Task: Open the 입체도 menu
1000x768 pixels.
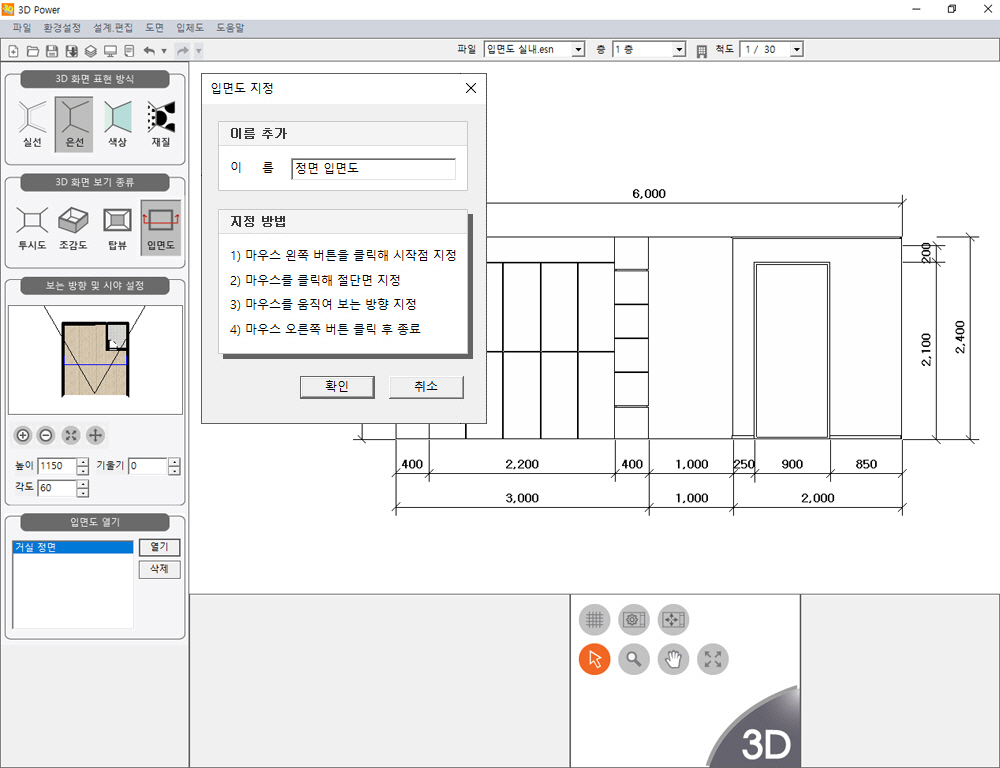Action: (188, 28)
